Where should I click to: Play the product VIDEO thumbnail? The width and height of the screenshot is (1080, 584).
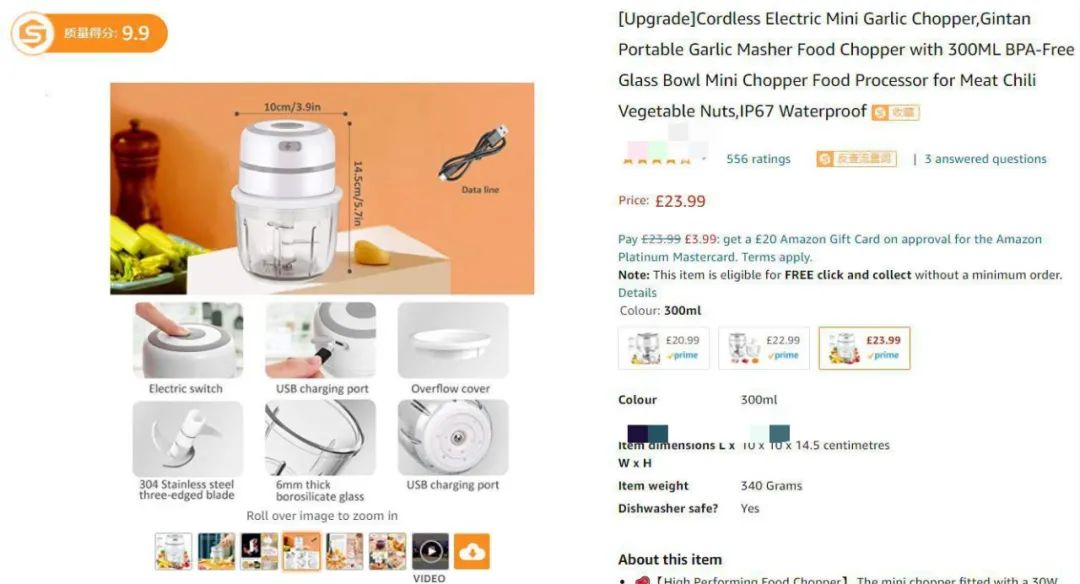pyautogui.click(x=430, y=551)
